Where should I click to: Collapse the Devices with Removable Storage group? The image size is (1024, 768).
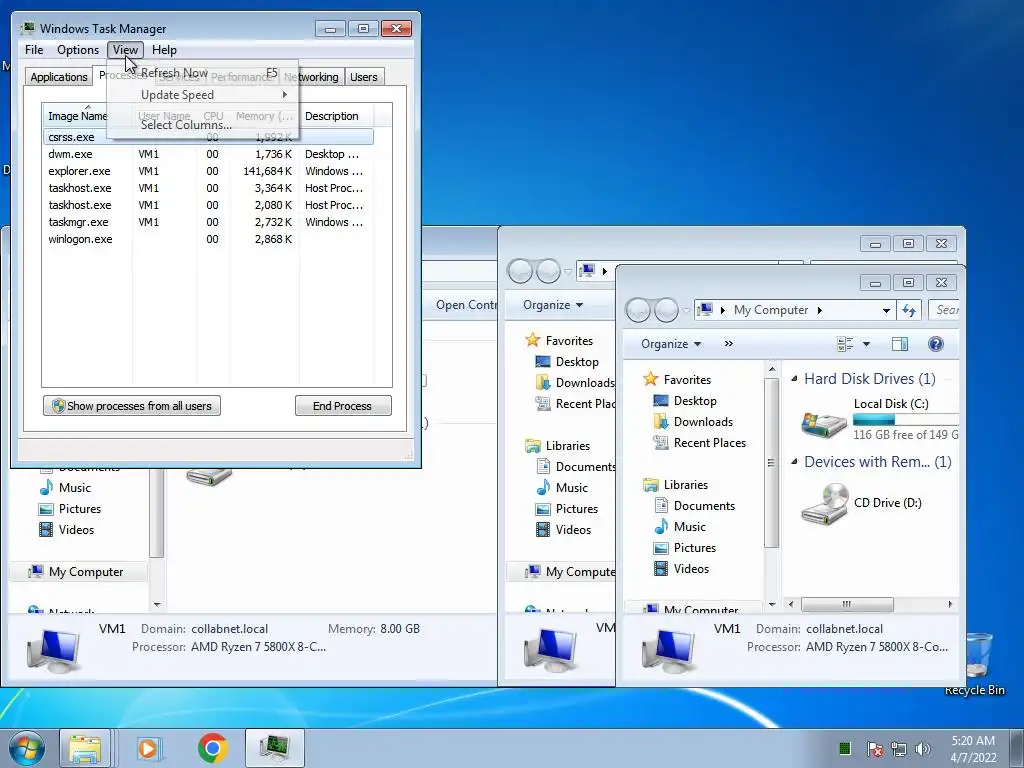pyautogui.click(x=794, y=462)
